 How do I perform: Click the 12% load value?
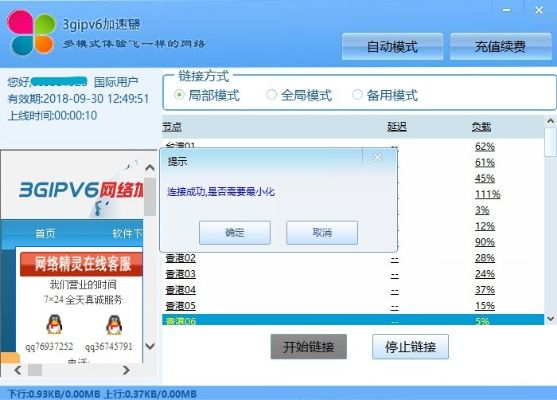[x=485, y=226]
